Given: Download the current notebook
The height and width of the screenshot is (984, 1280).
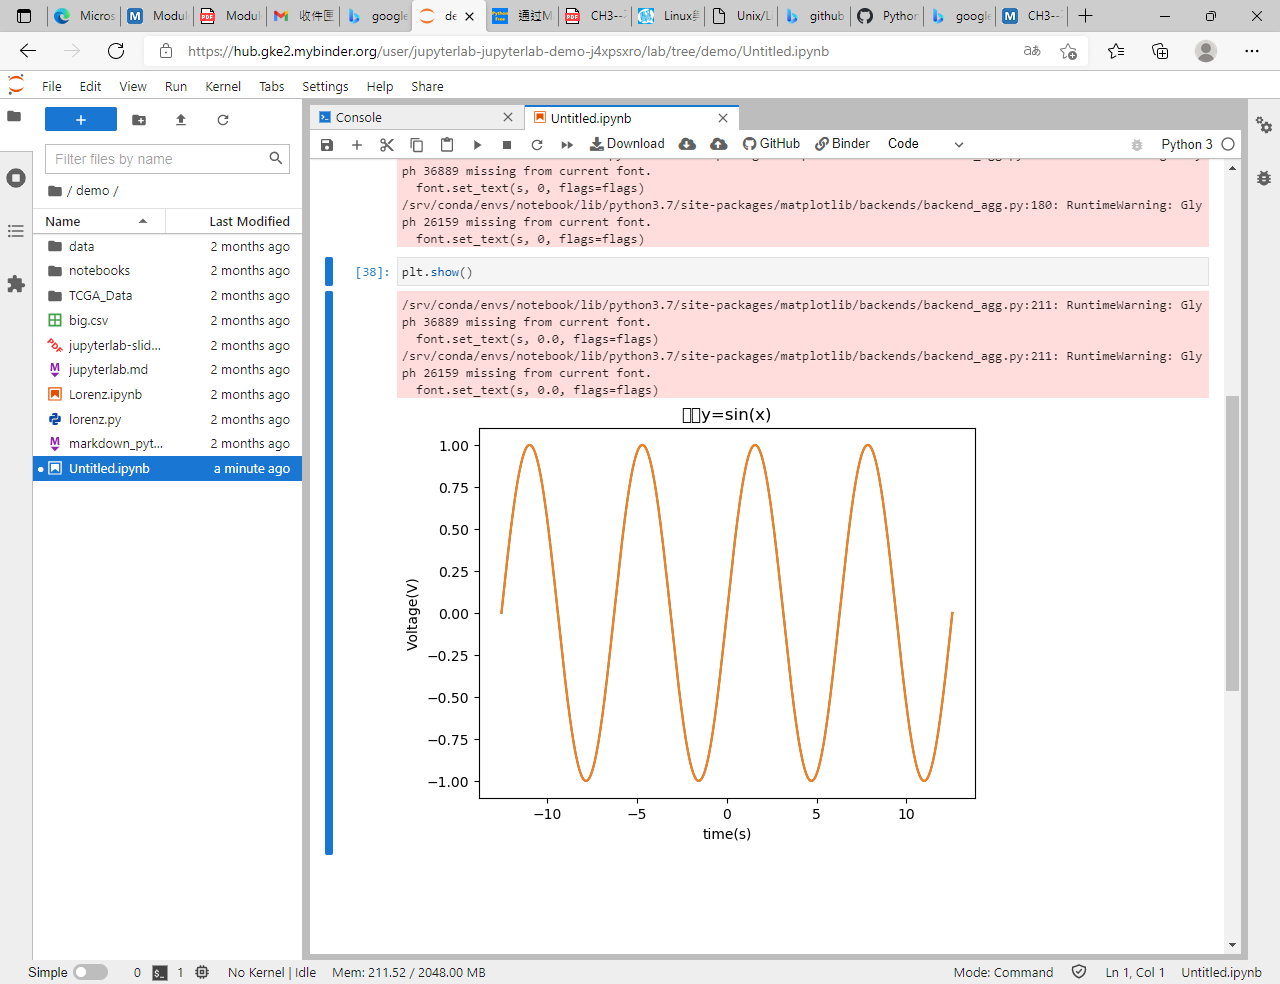Looking at the screenshot, I should [x=626, y=144].
